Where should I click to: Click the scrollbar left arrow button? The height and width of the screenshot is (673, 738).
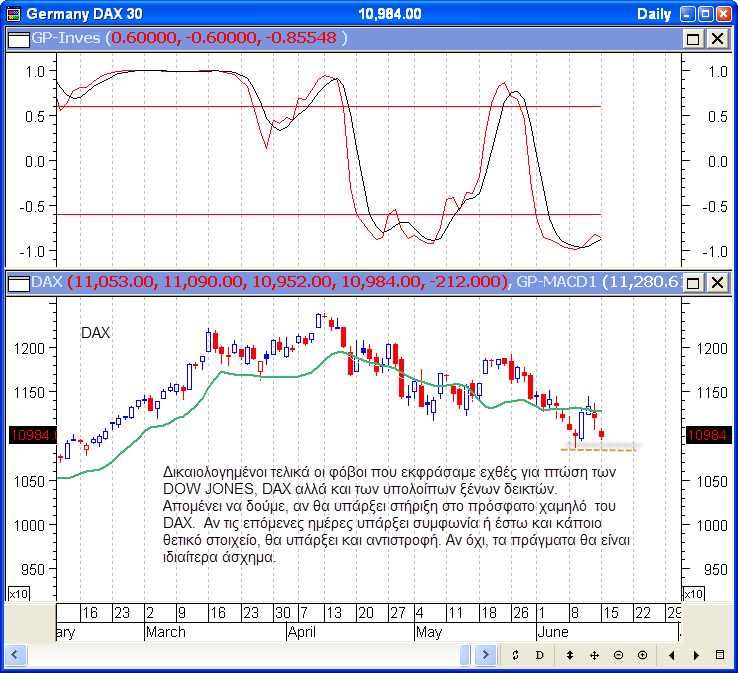click(15, 654)
